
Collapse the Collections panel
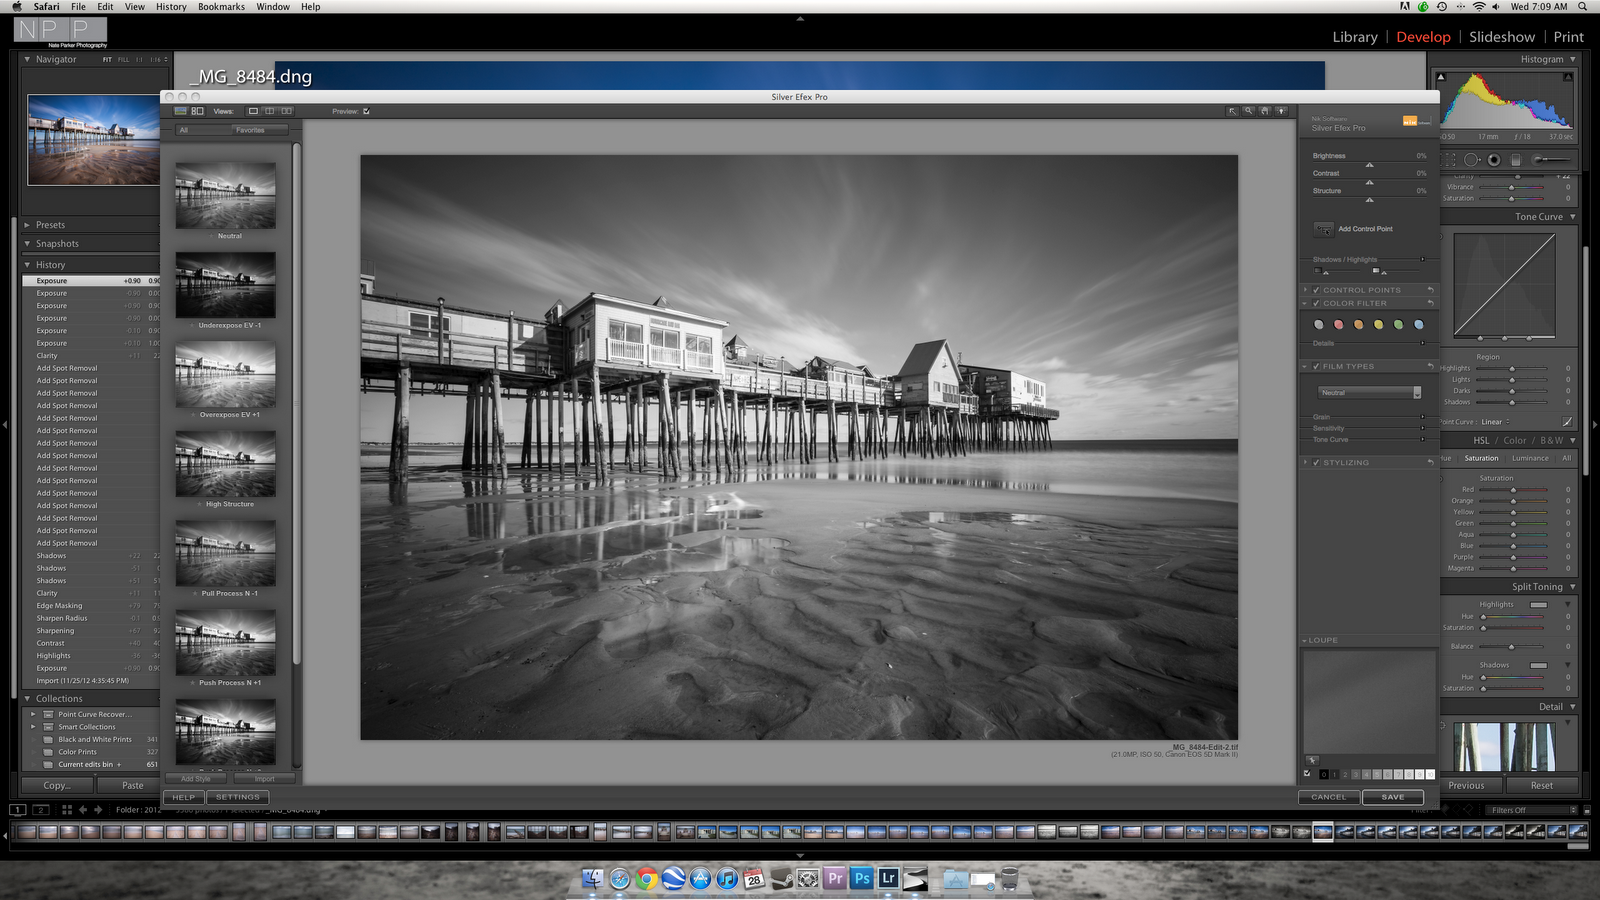coord(27,699)
